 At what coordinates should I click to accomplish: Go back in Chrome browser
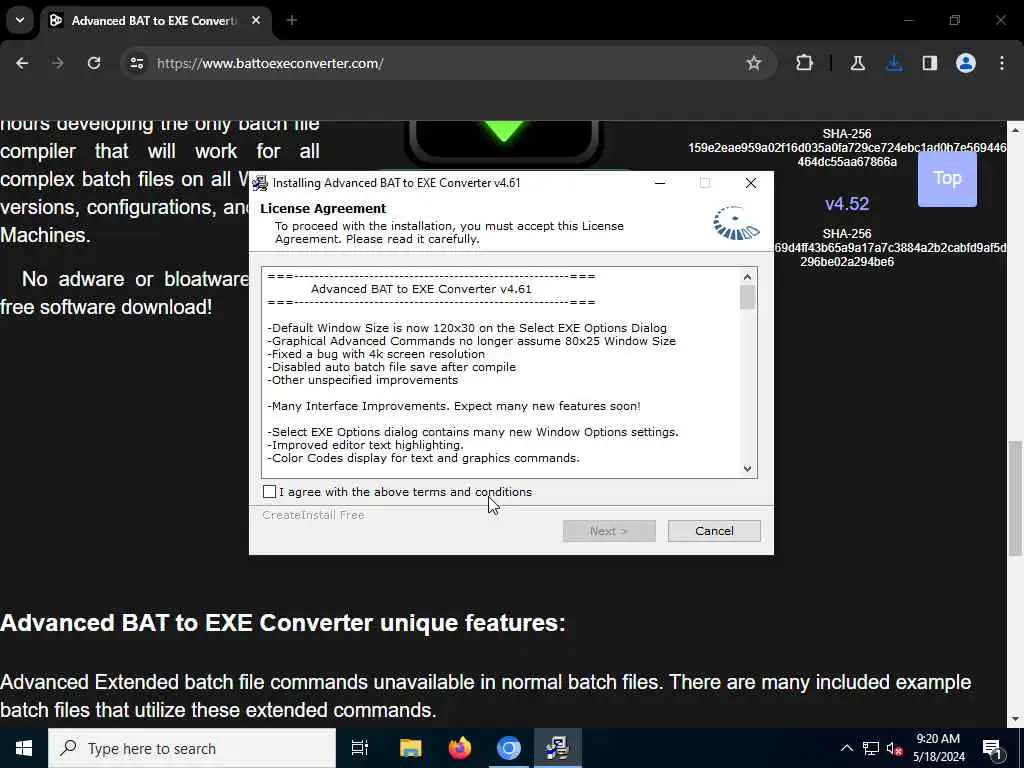[22, 63]
